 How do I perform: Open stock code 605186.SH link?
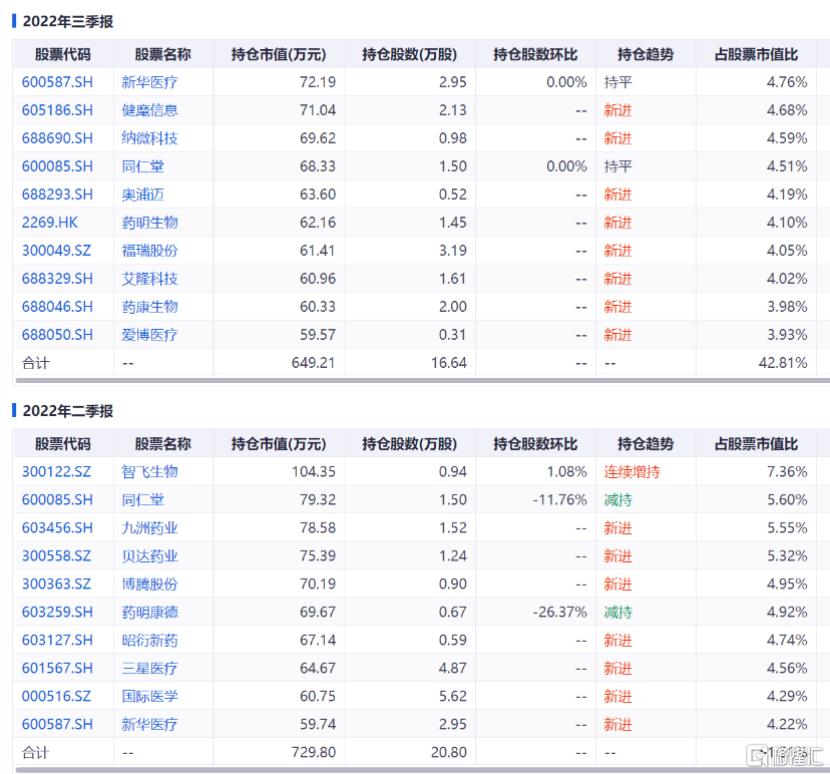(57, 110)
